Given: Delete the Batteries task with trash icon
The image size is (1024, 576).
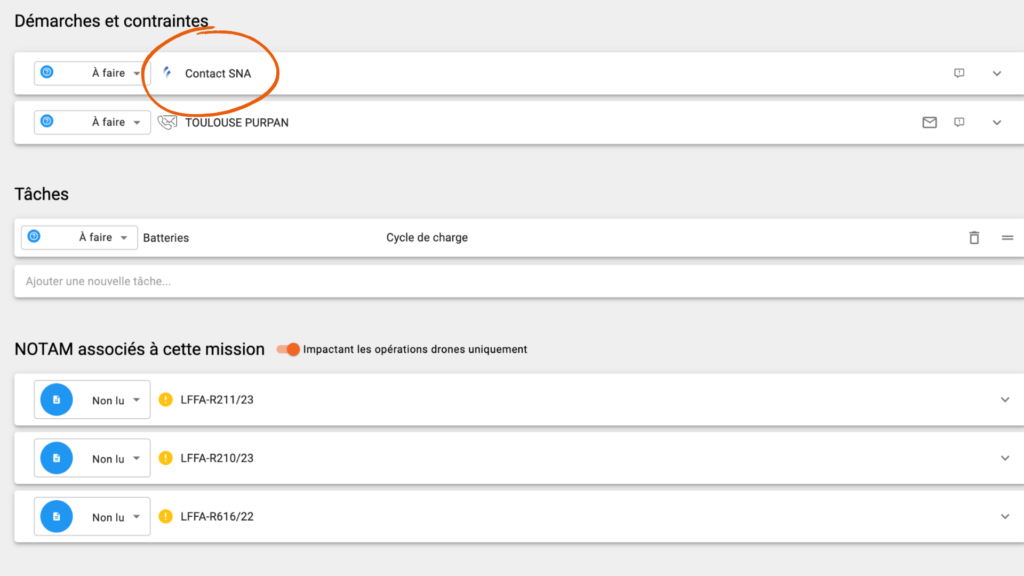Looking at the screenshot, I should (974, 238).
